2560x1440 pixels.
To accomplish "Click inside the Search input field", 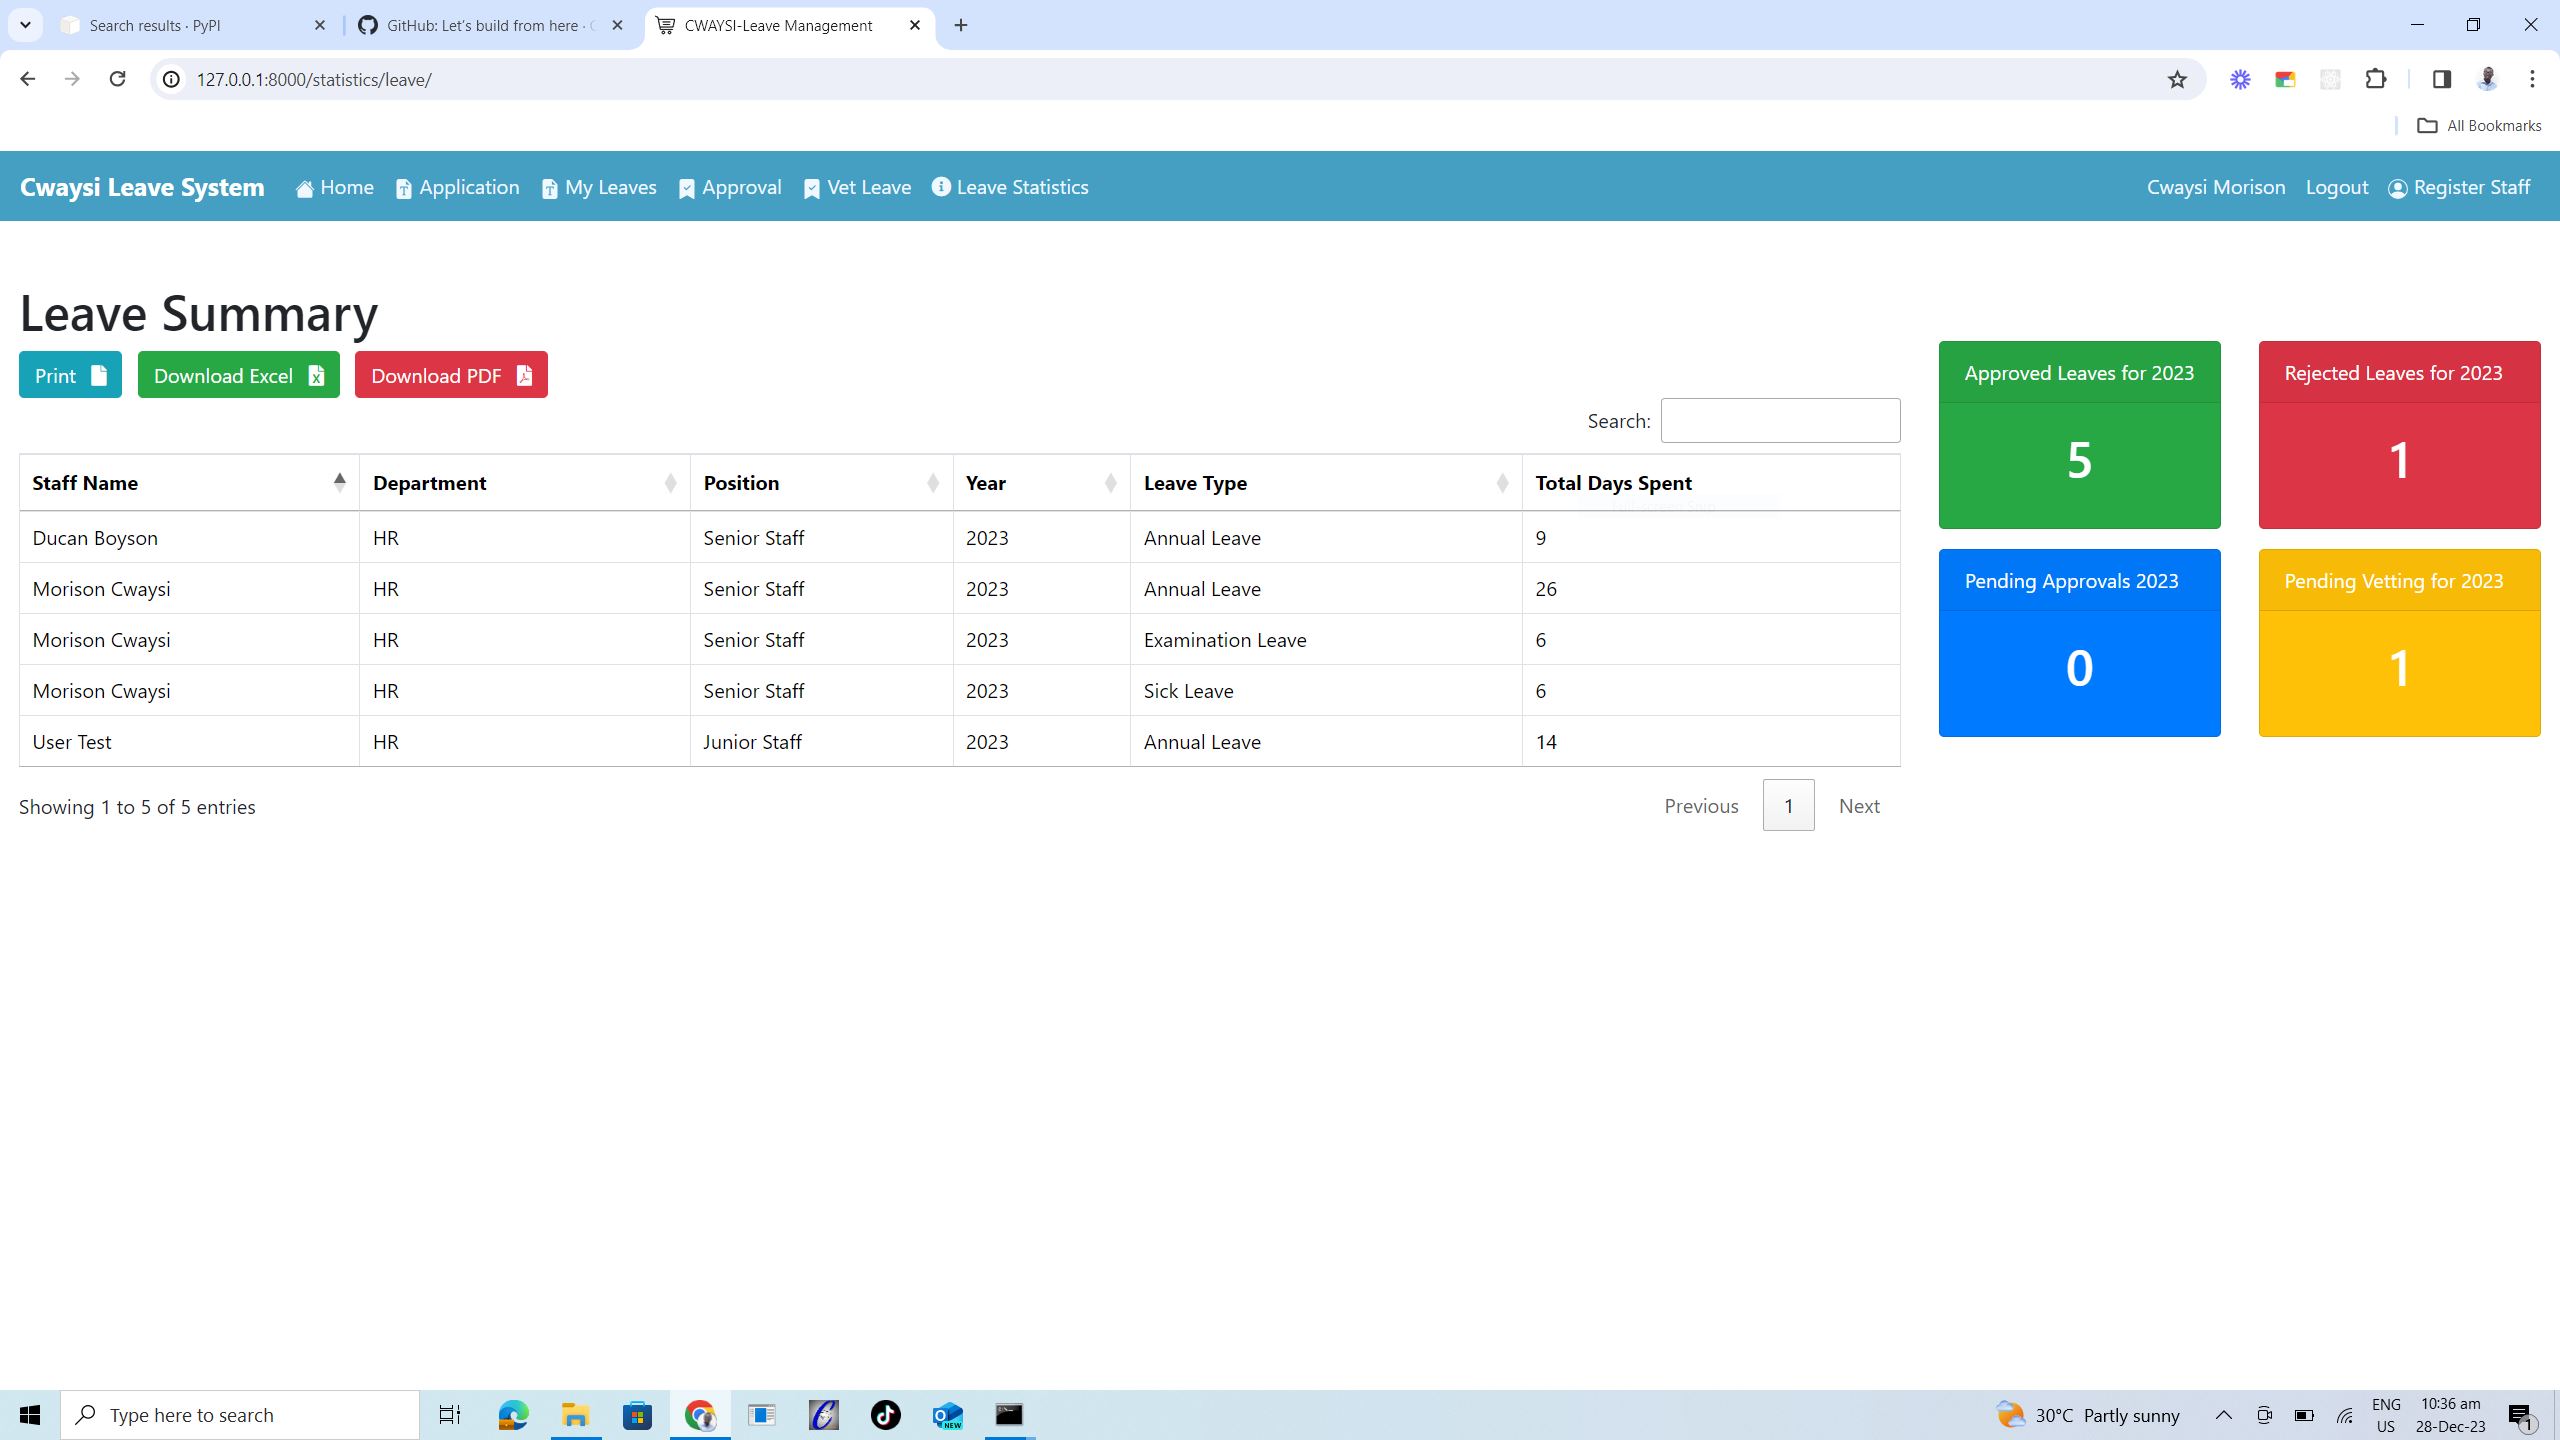I will click(x=1779, y=420).
